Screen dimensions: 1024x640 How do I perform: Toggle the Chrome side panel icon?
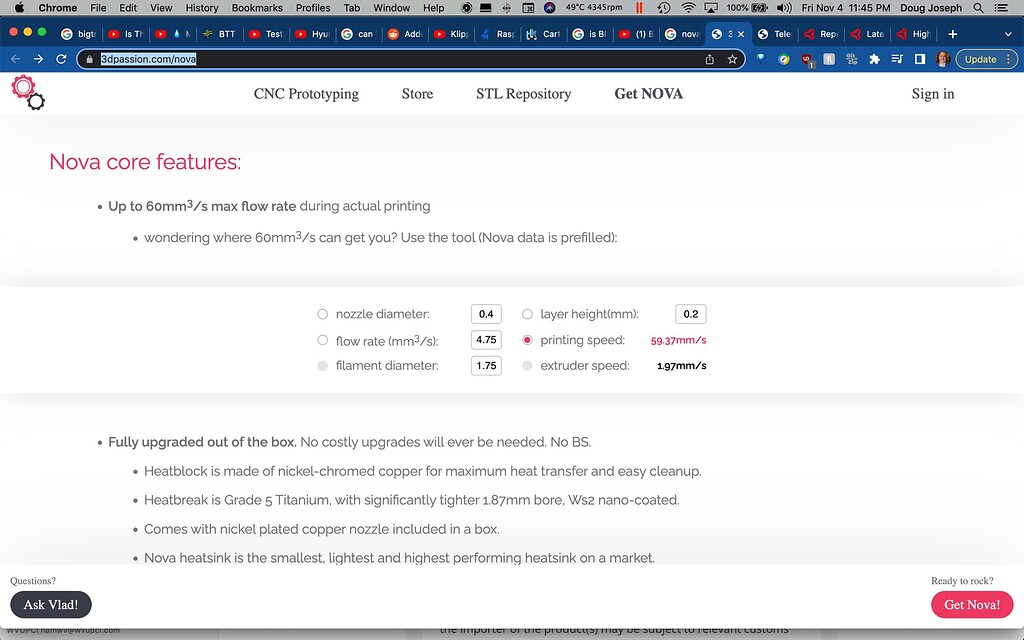point(920,59)
